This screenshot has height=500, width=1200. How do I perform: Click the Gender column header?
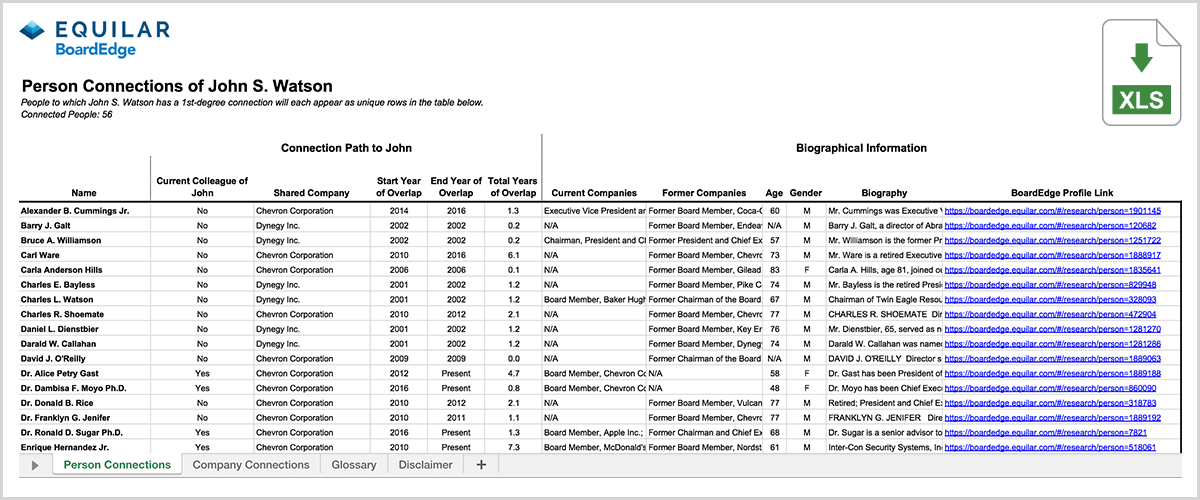pos(806,193)
